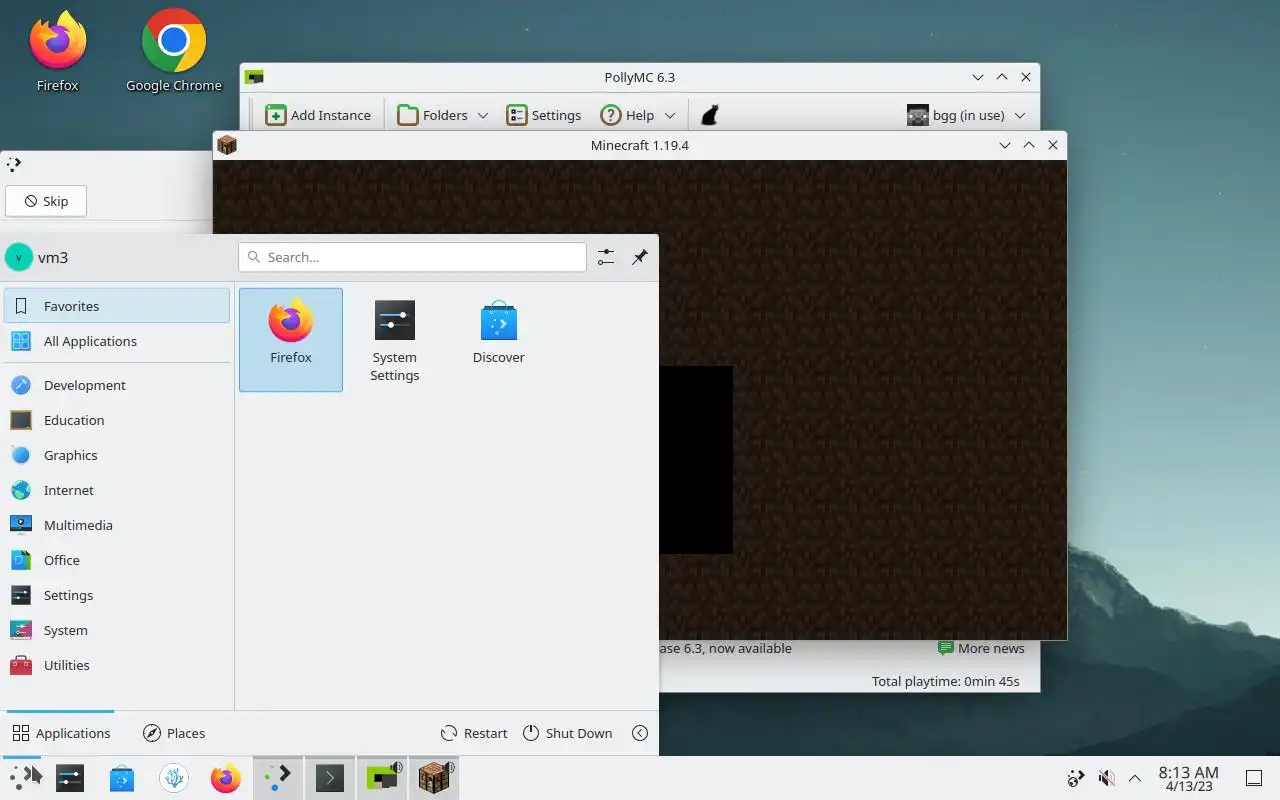Open the Development category

[117, 385]
